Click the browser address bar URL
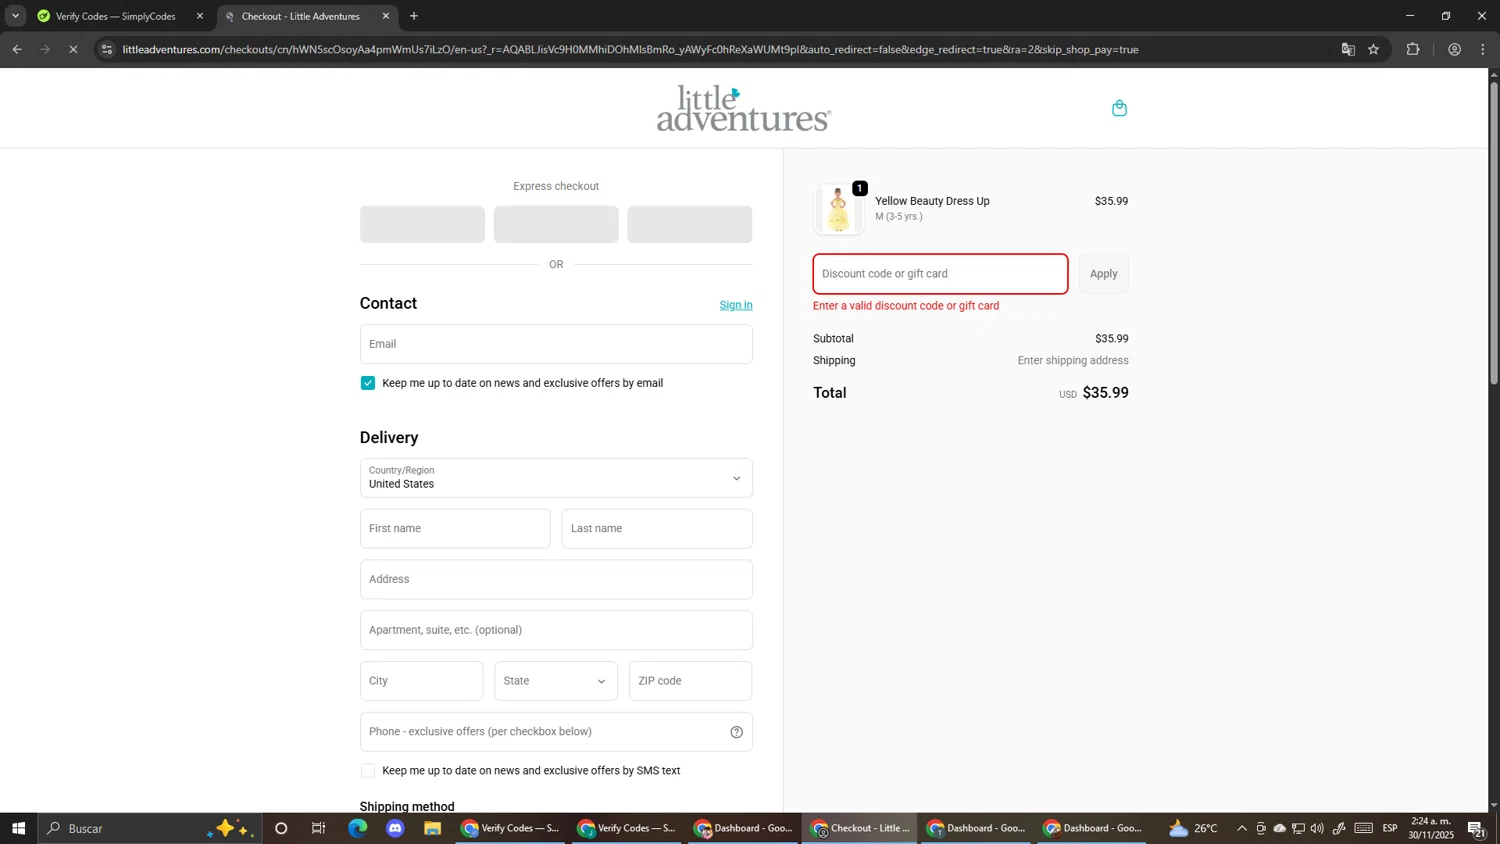This screenshot has width=1500, height=844. (x=630, y=49)
